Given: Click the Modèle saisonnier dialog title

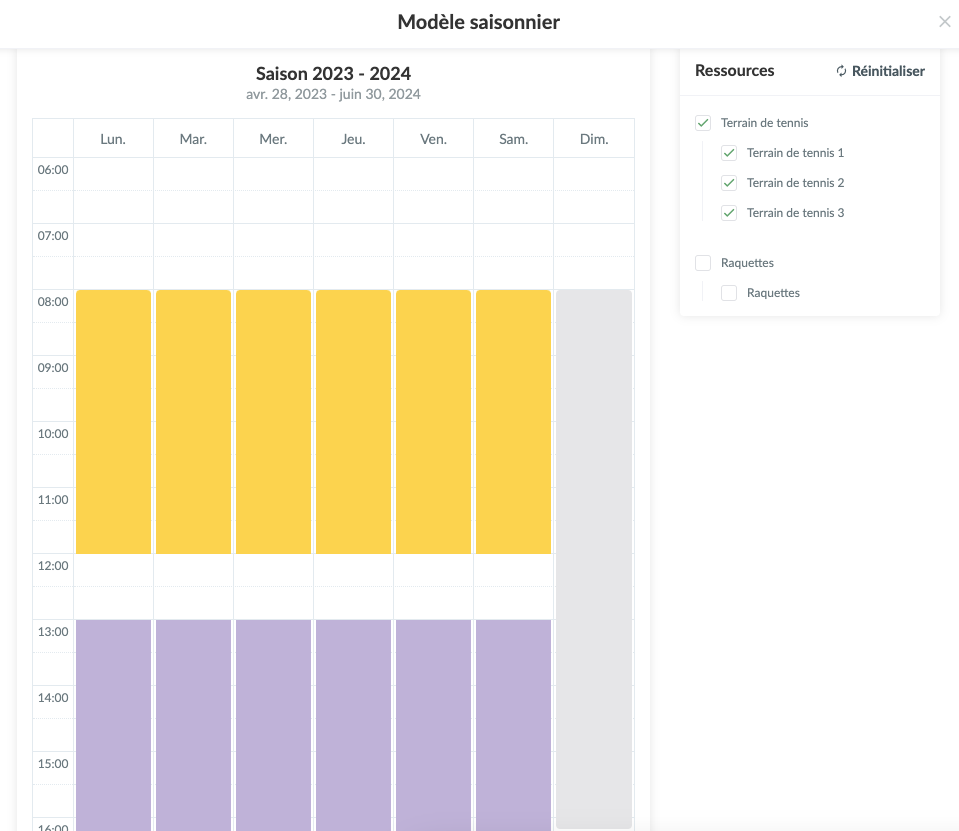Looking at the screenshot, I should pyautogui.click(x=479, y=22).
